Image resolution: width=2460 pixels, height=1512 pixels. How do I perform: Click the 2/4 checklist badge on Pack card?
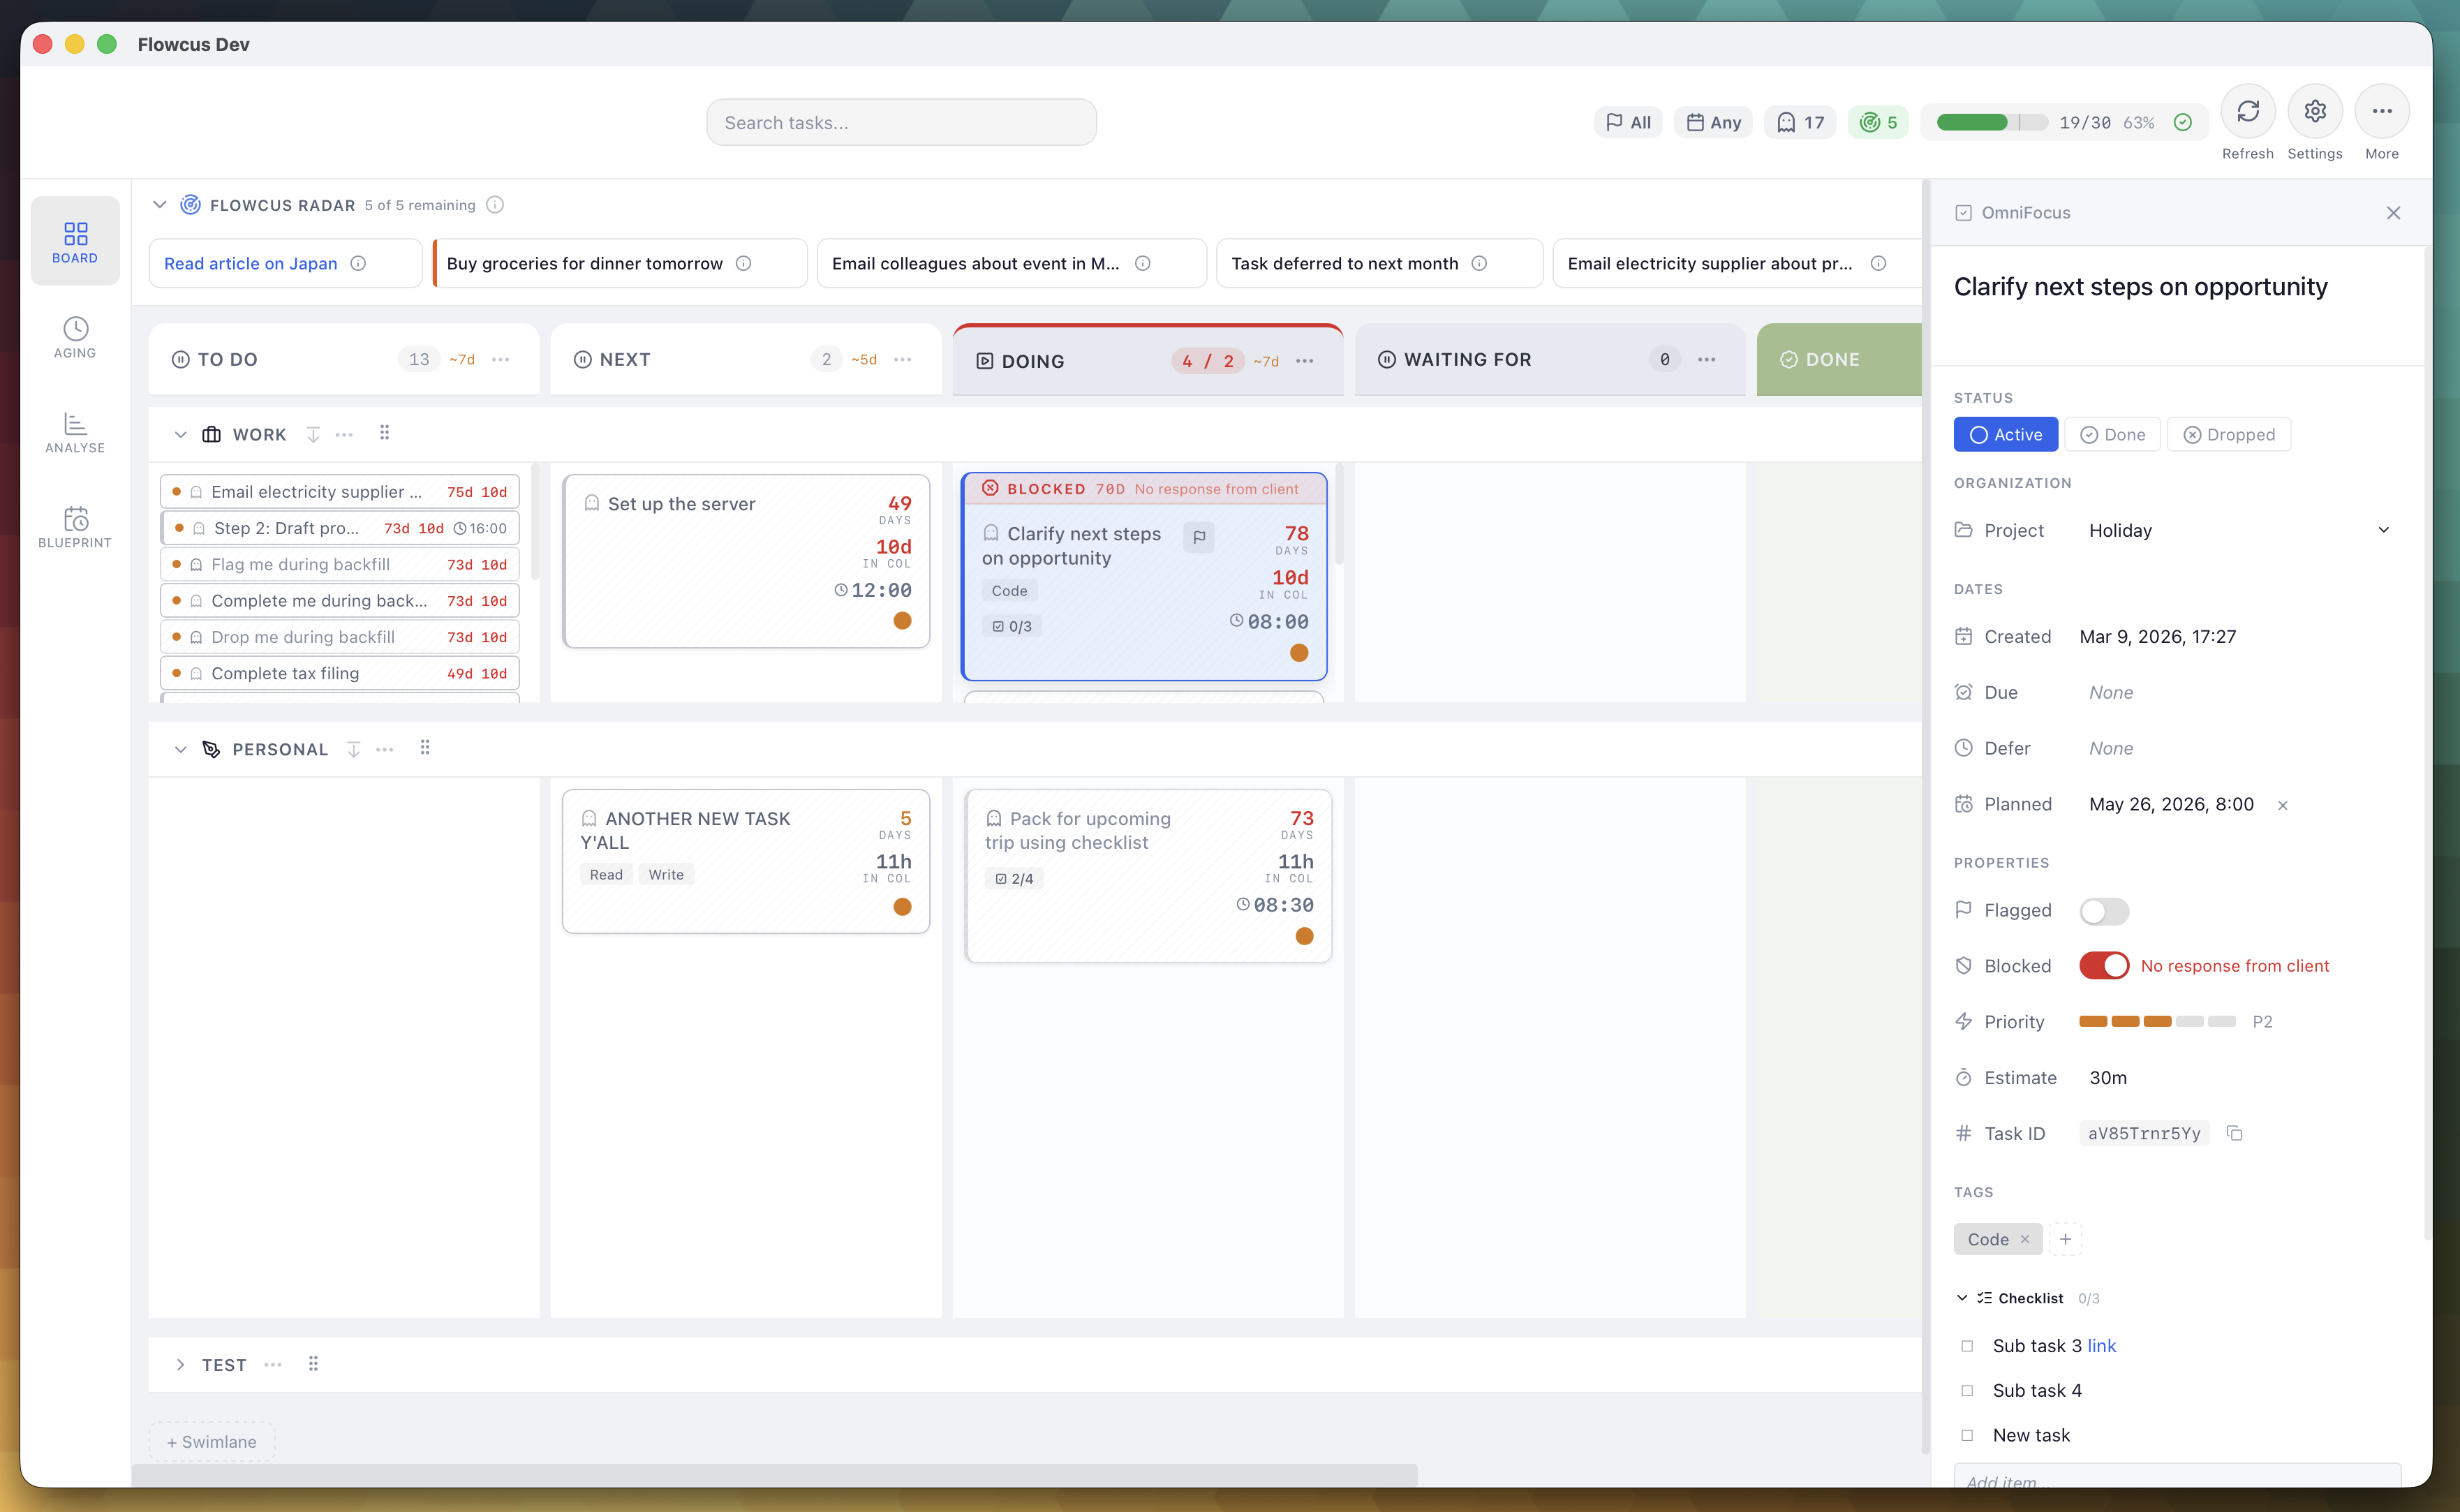(x=1014, y=878)
